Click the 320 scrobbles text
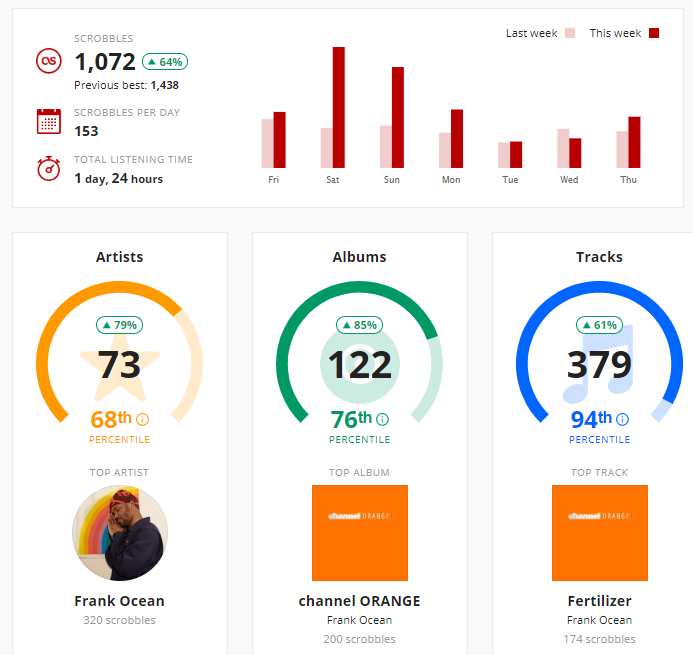 tap(119, 620)
